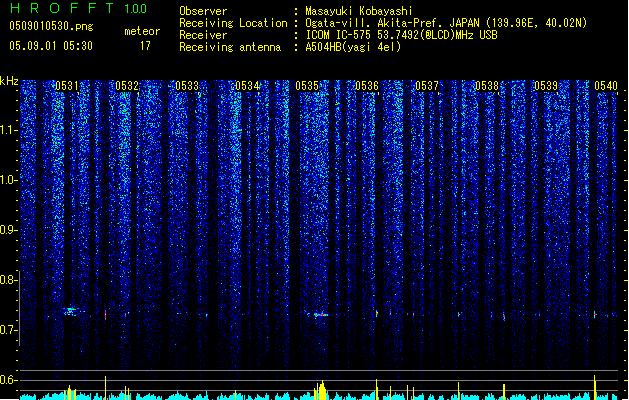Click the 0540 time marker

click(x=606, y=86)
